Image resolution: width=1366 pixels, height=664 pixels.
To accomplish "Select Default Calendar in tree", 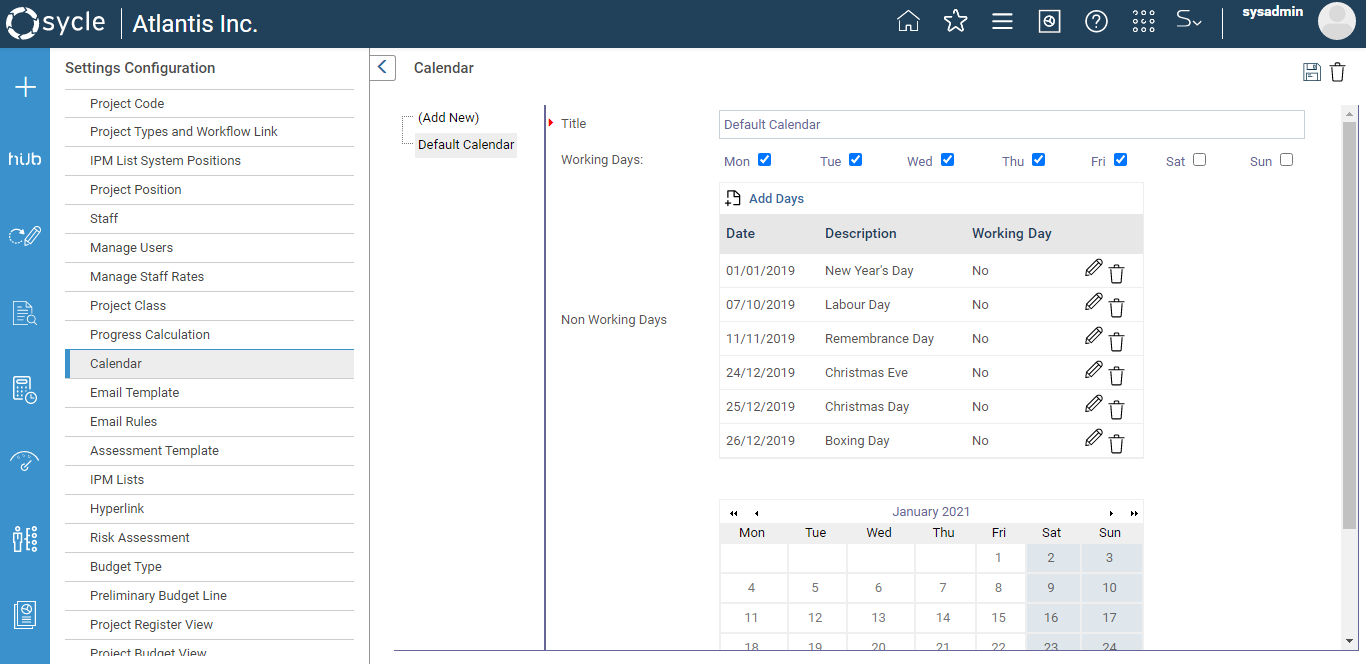I will (466, 144).
